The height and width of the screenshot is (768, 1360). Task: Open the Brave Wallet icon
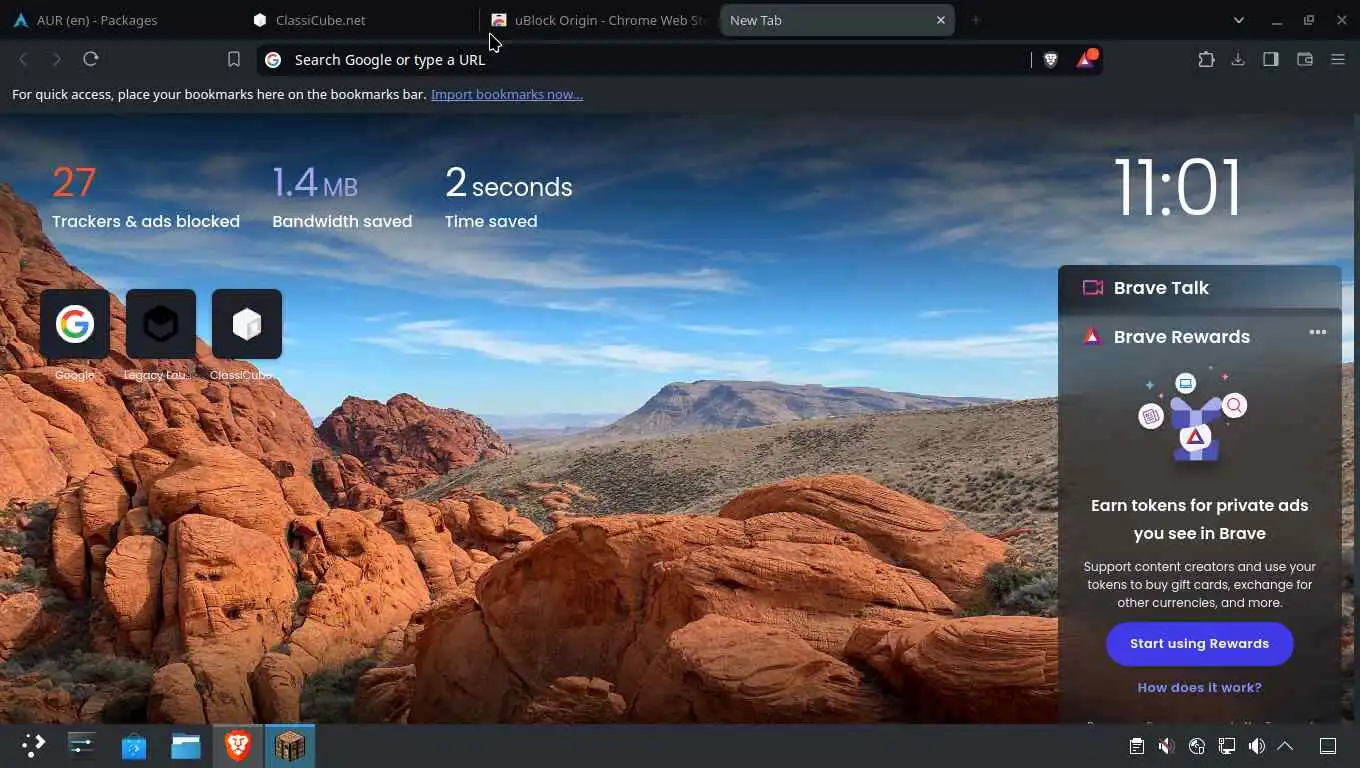[1305, 59]
